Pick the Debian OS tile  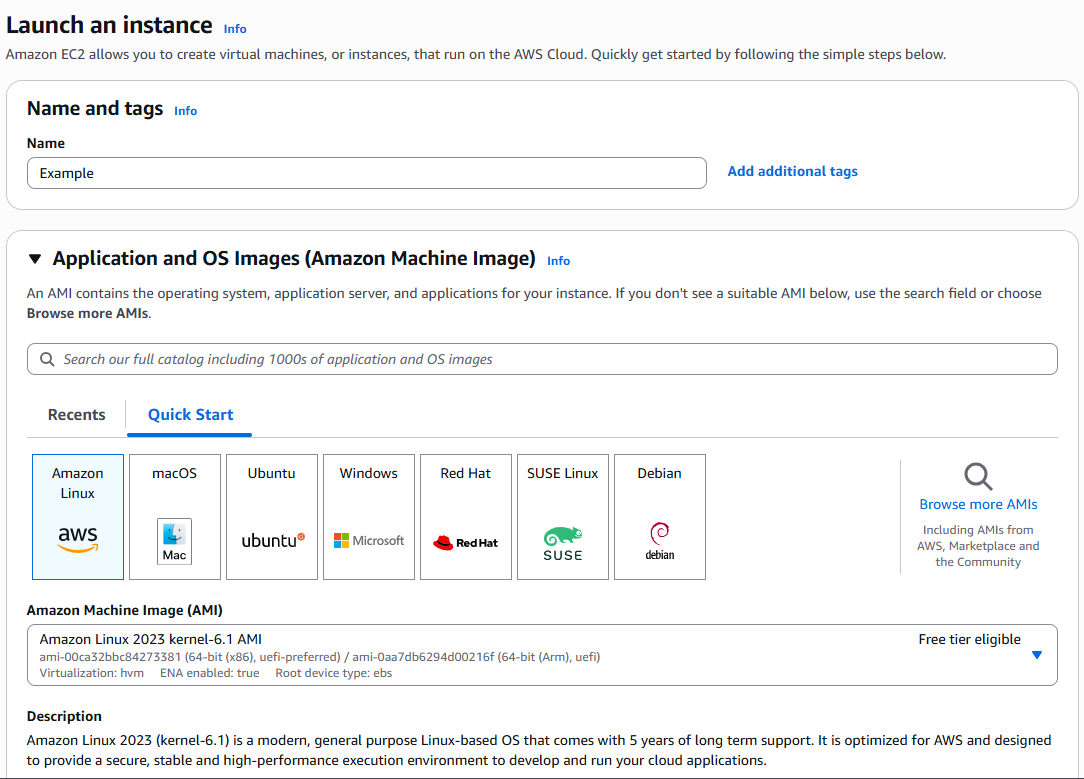point(660,517)
